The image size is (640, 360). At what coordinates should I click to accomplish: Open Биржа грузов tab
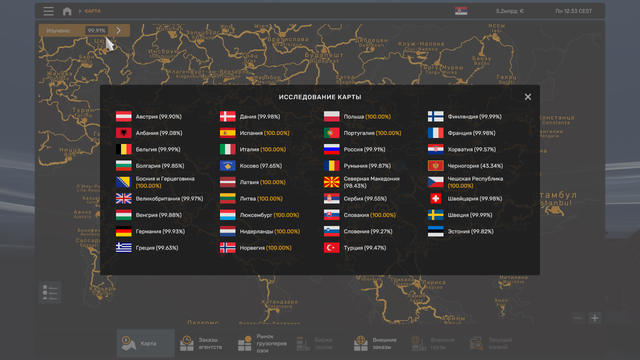[319, 343]
